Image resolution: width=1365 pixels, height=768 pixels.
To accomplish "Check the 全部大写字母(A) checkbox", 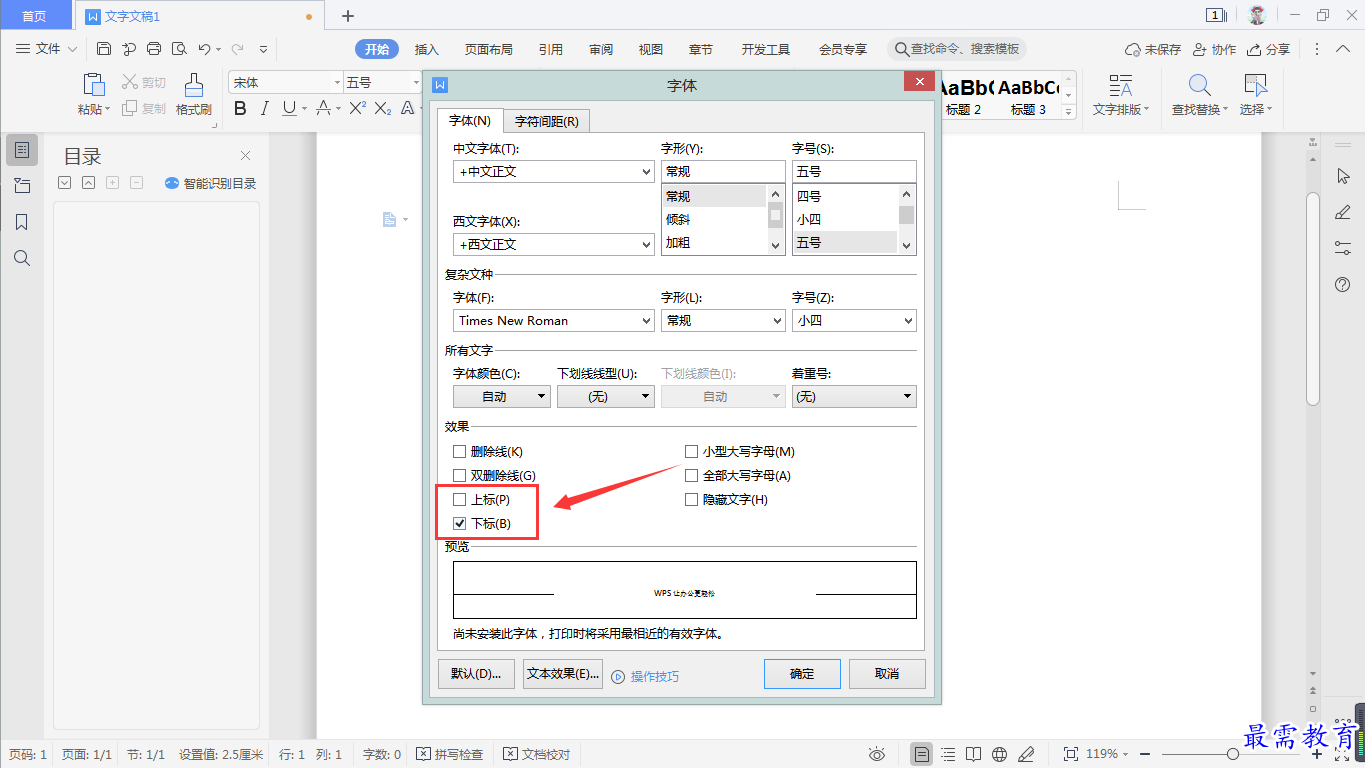I will pyautogui.click(x=692, y=476).
